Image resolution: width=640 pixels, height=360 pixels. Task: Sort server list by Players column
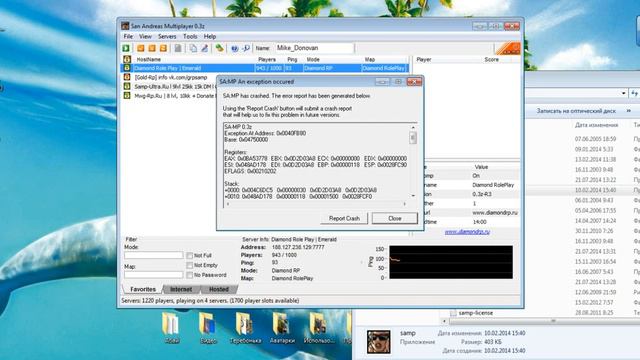[267, 59]
